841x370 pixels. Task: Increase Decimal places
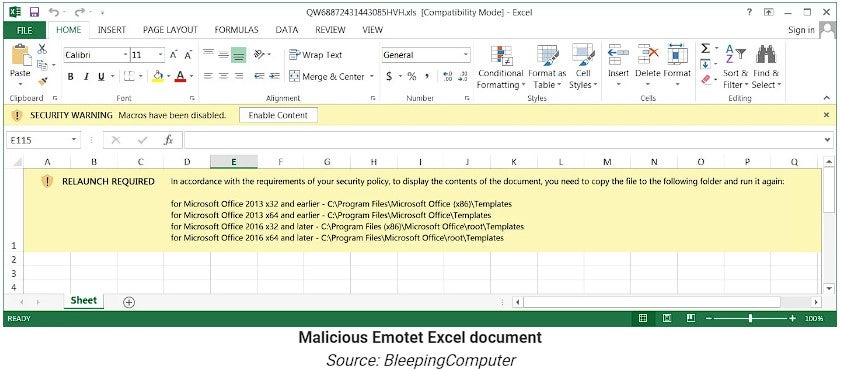point(448,77)
